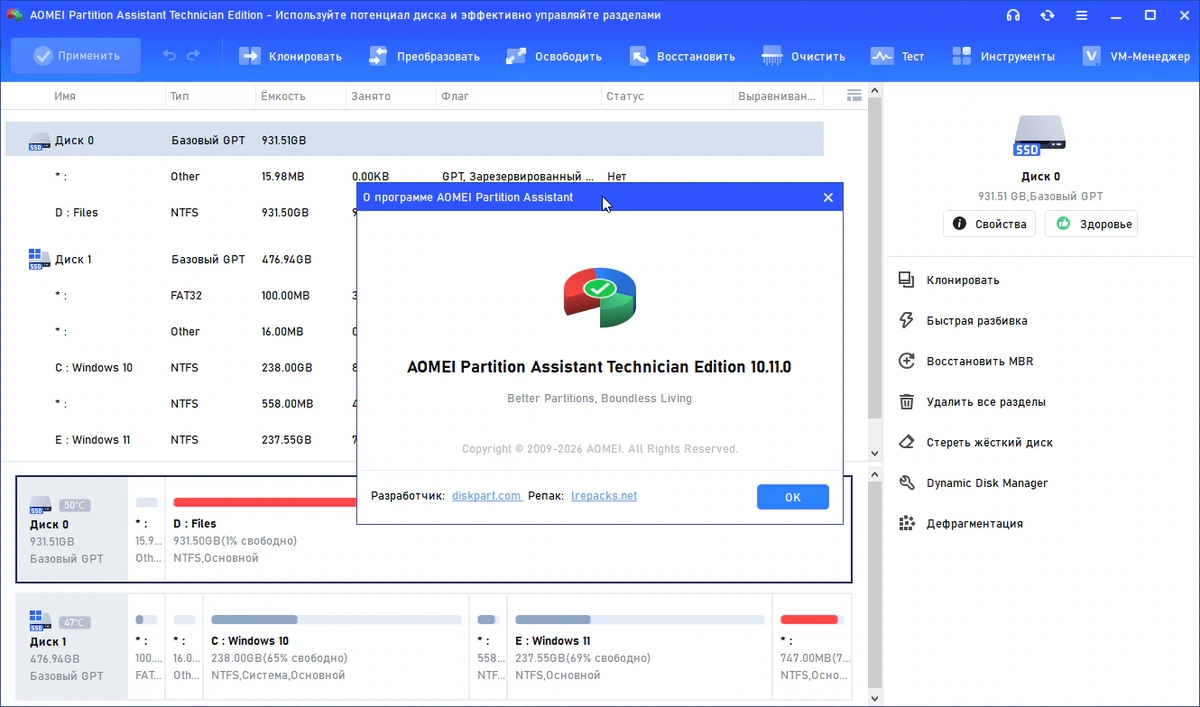Select C : Windows 10 block in disk map
Viewport: 1200px width, 707px height.
337,646
